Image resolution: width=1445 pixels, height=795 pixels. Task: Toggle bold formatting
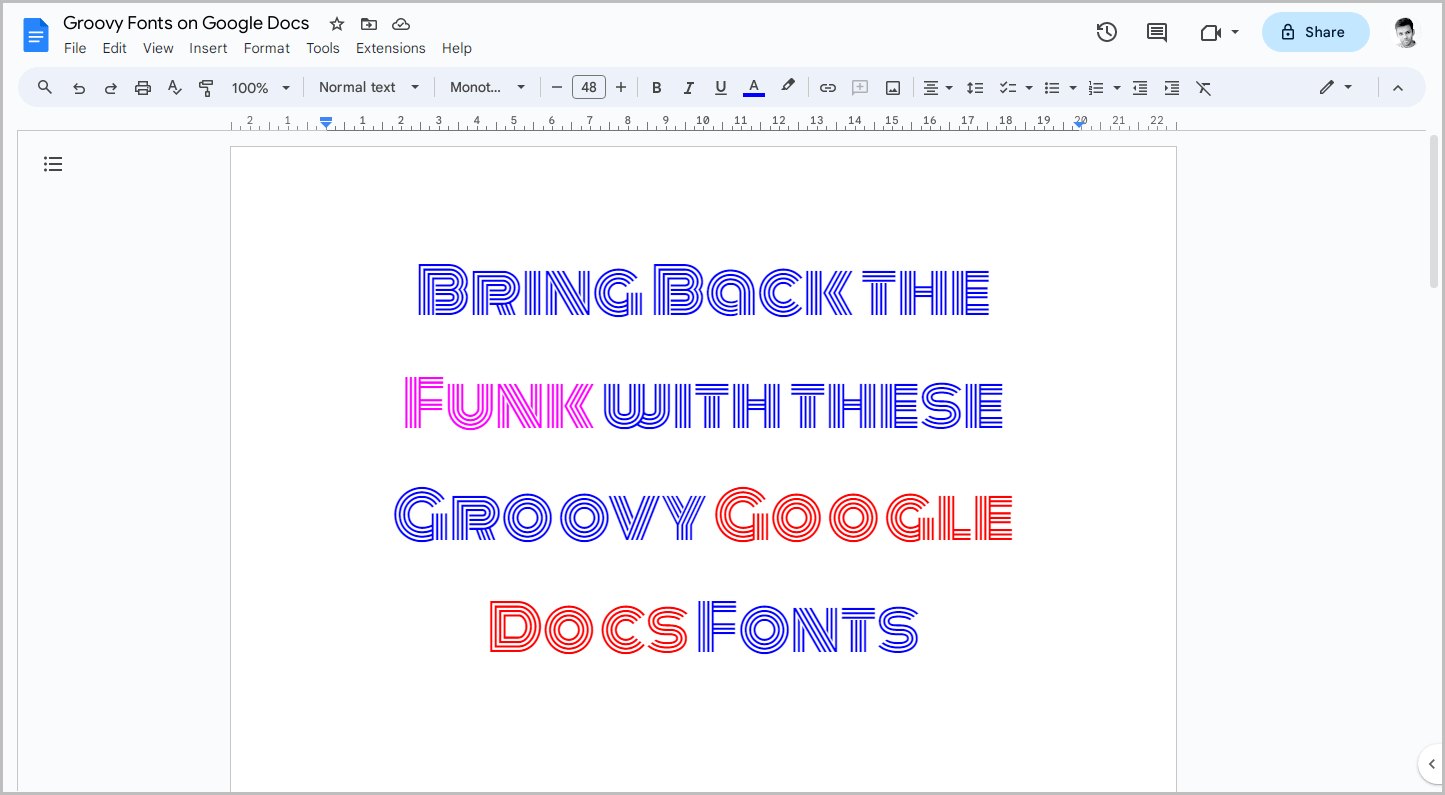(x=656, y=87)
